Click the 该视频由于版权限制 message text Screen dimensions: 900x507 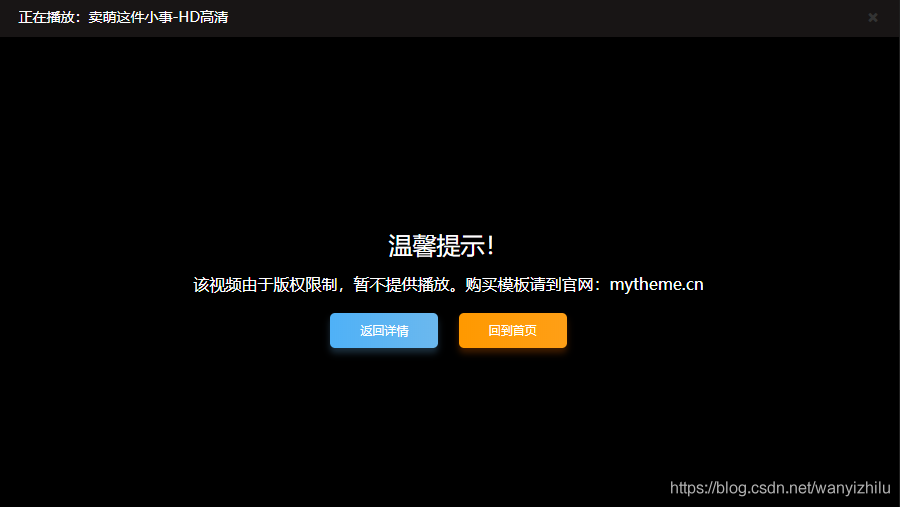pos(268,285)
